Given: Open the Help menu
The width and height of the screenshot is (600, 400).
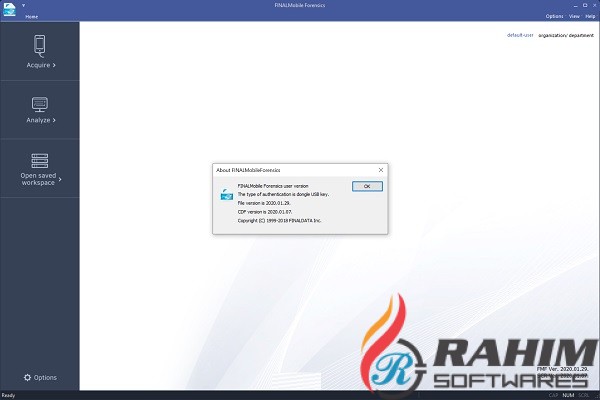Looking at the screenshot, I should pyautogui.click(x=590, y=16).
